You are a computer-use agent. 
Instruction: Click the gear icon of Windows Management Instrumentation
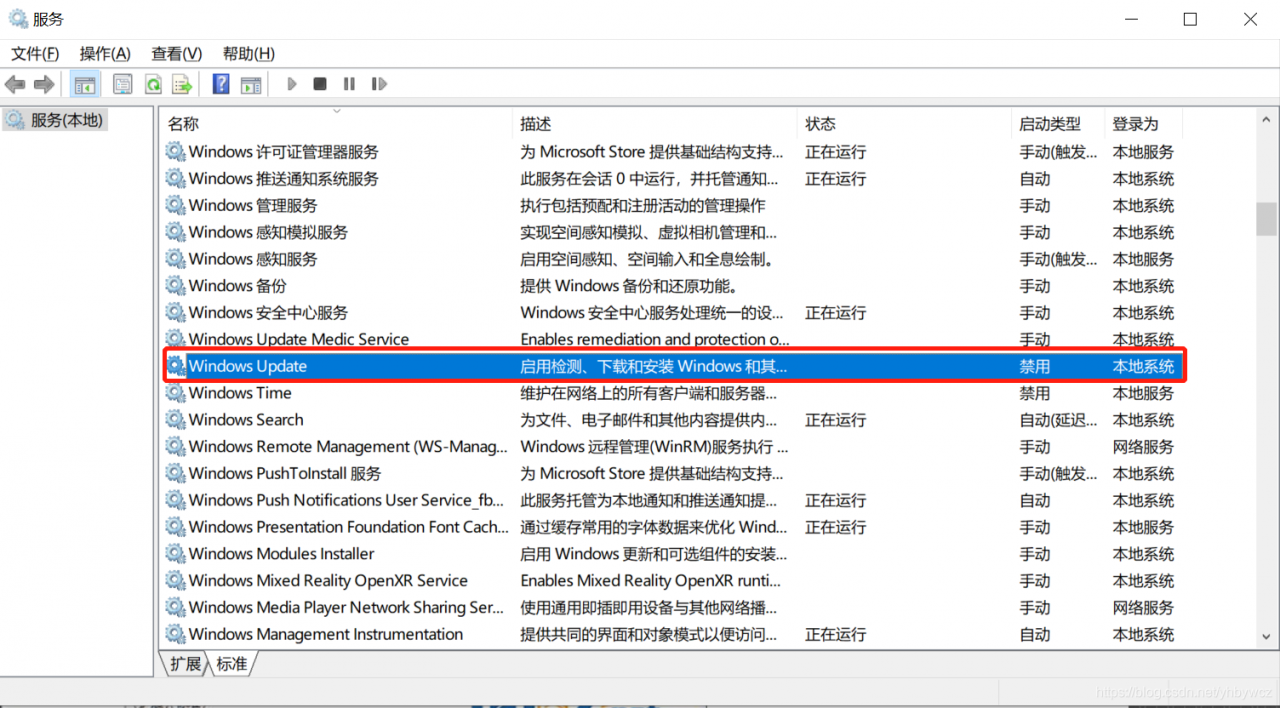(x=175, y=634)
